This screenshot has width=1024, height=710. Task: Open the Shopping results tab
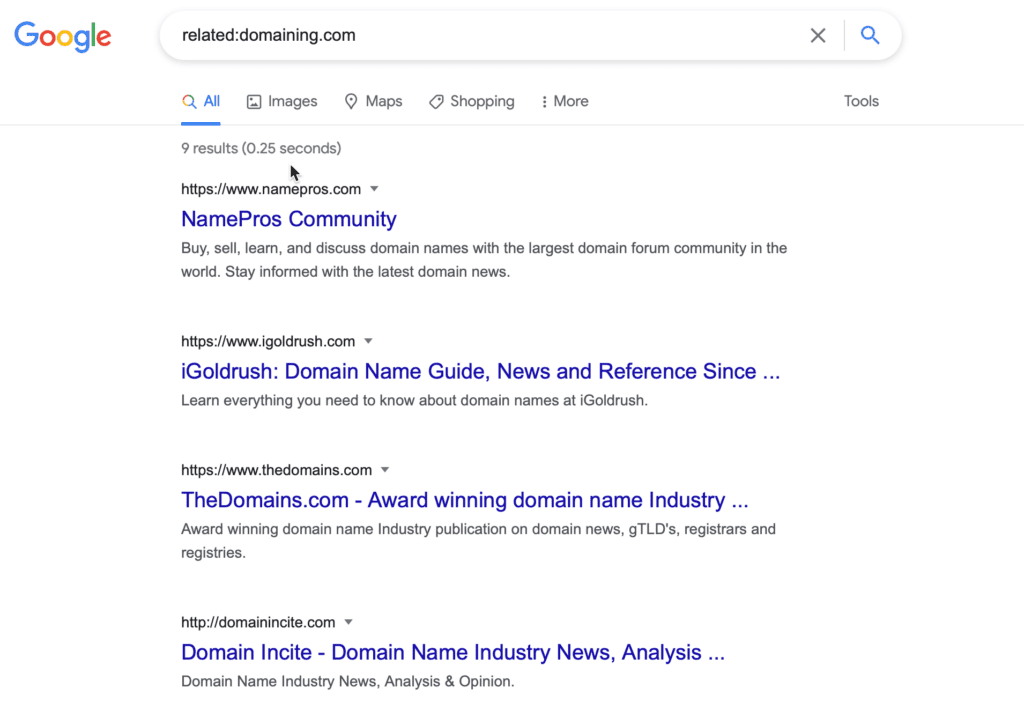pos(471,101)
